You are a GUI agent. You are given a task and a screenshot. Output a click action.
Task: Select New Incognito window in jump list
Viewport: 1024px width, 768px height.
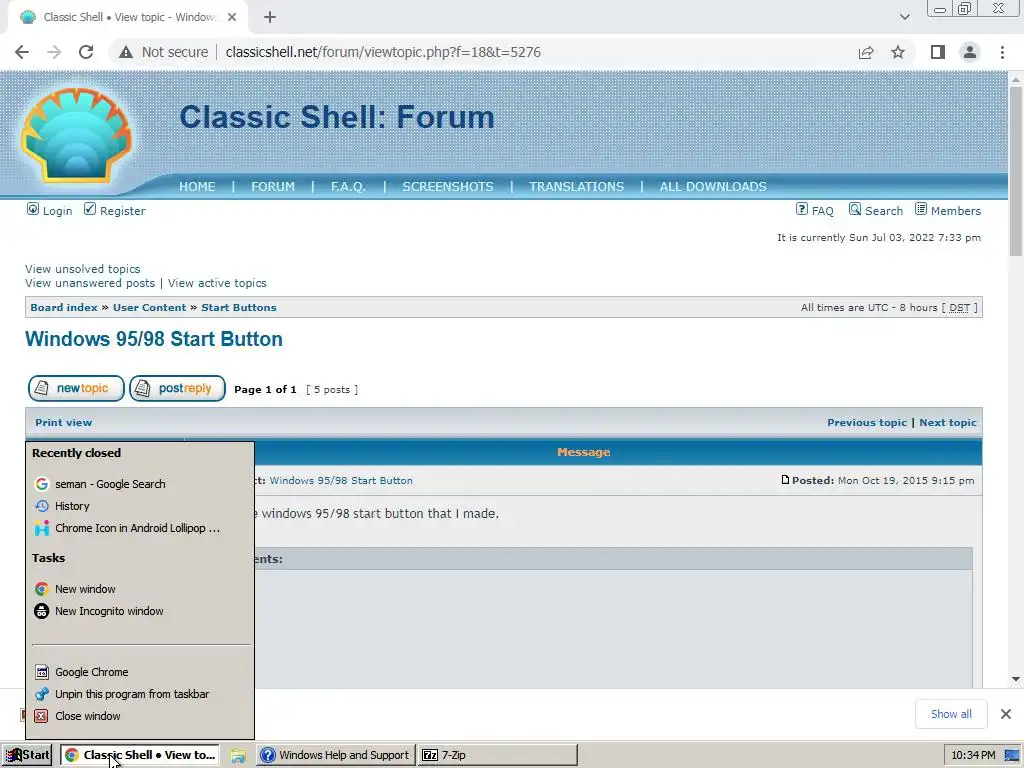[140, 611]
